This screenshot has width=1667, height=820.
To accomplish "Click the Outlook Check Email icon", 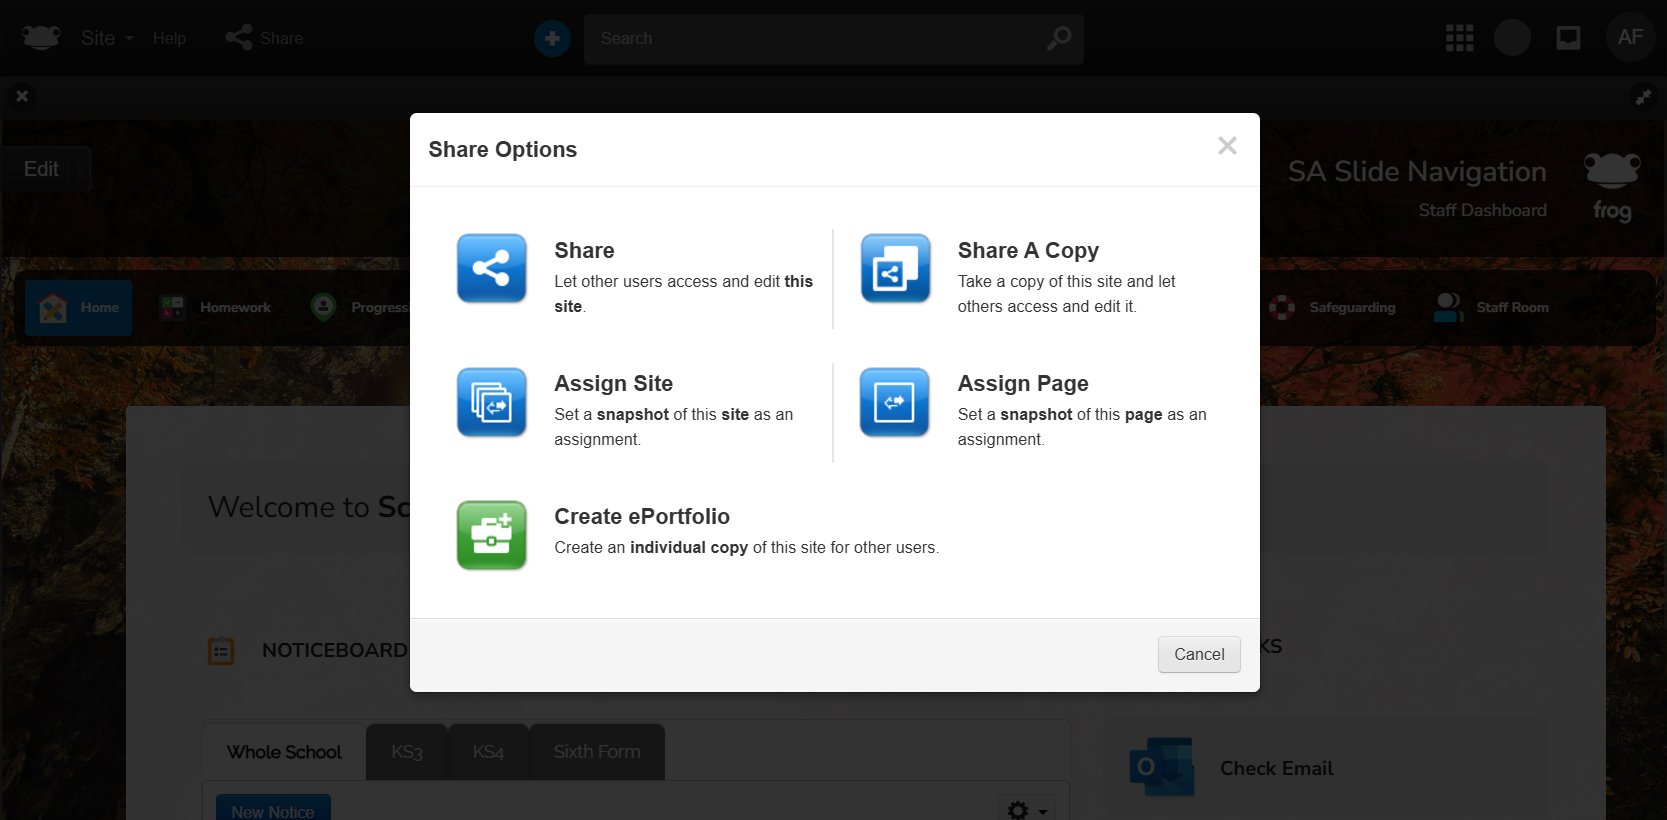I will click(x=1162, y=768).
